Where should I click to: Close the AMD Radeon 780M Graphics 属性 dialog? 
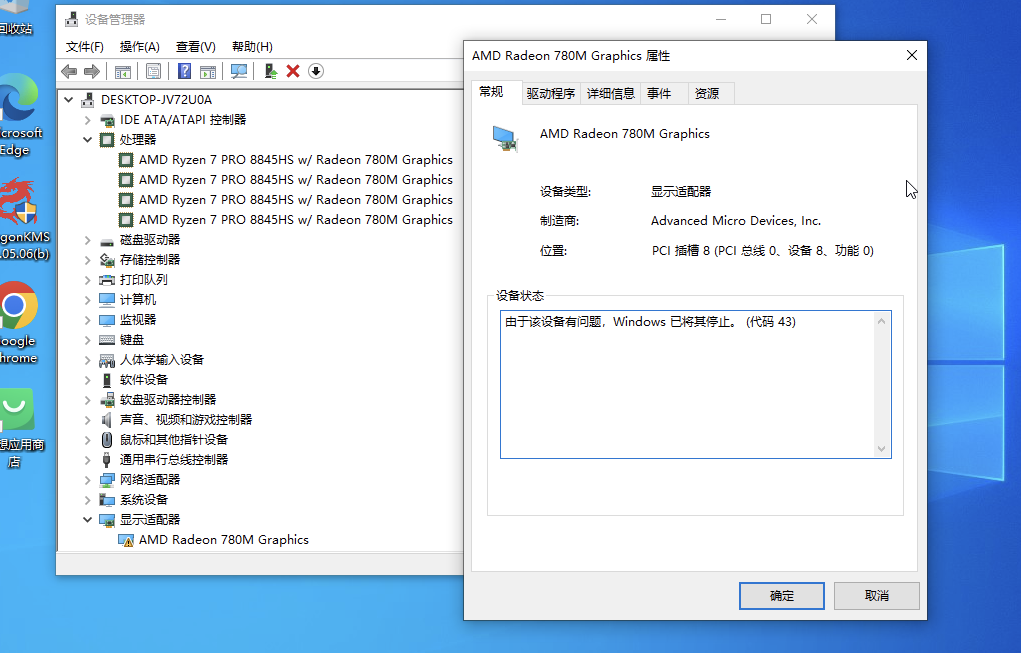click(x=912, y=55)
